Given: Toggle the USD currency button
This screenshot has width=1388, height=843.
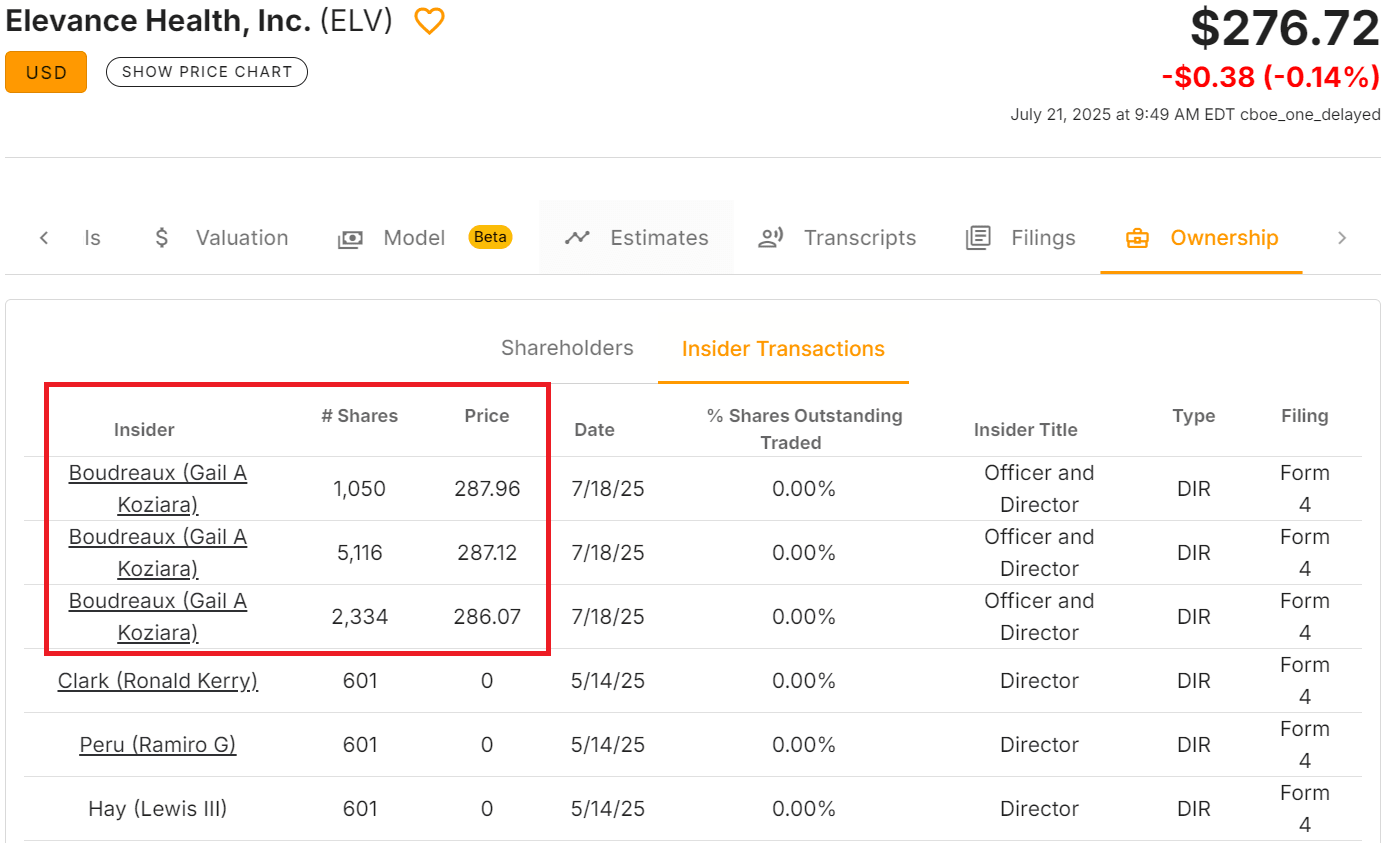Looking at the screenshot, I should [x=46, y=72].
